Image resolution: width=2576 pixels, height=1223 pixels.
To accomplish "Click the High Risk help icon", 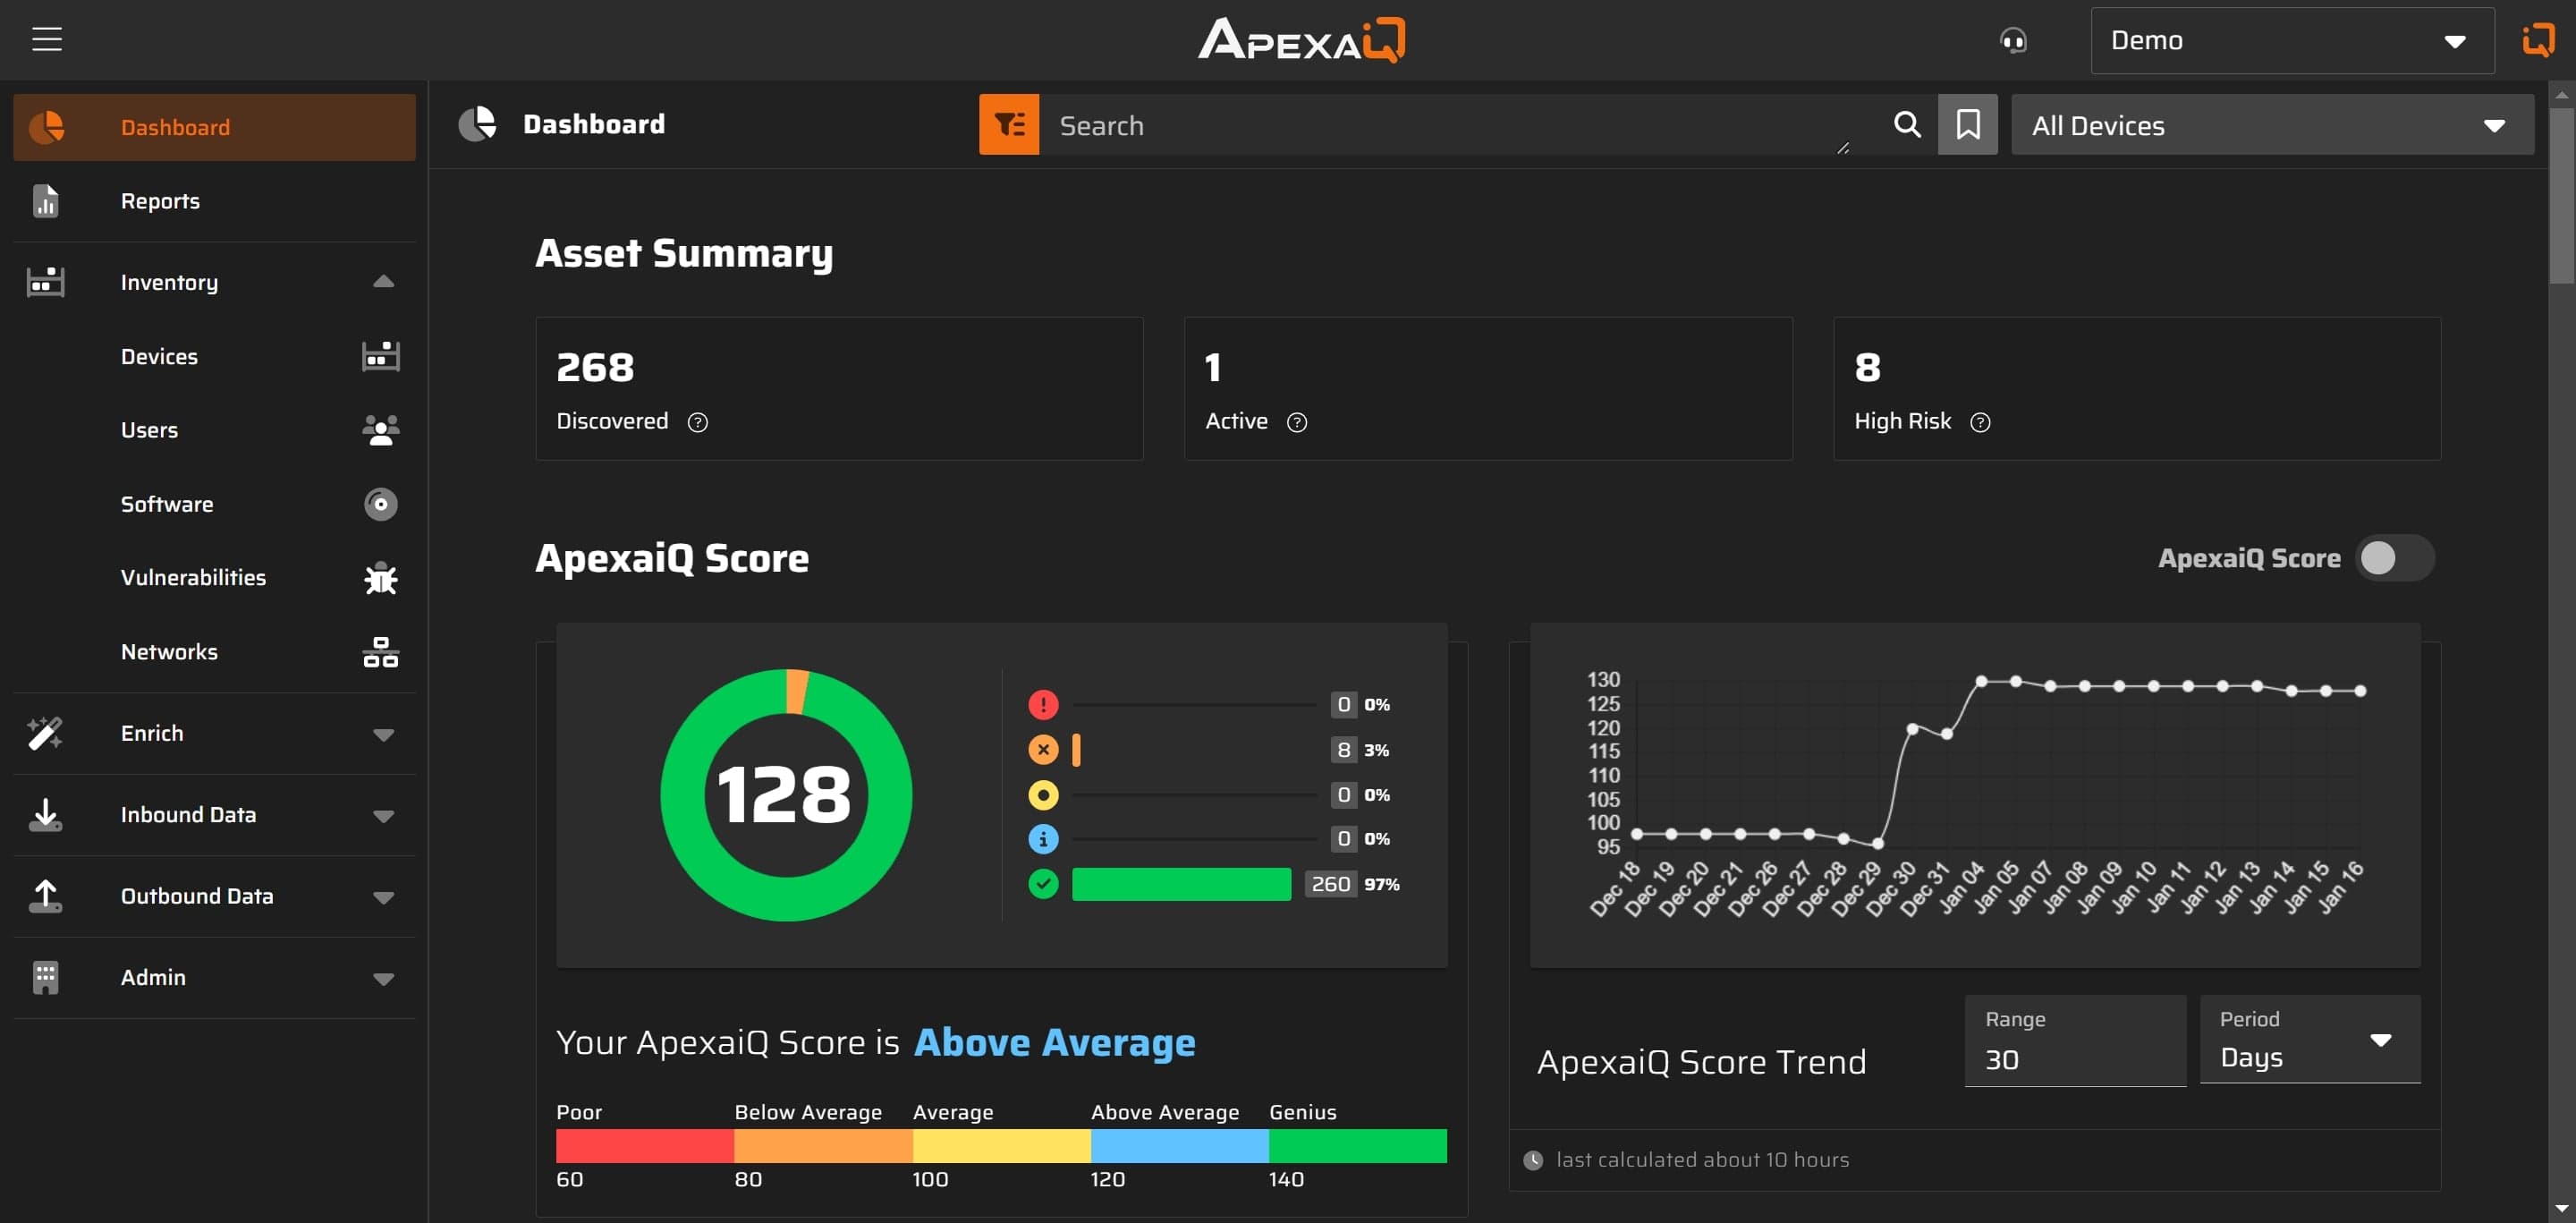I will click(1980, 422).
